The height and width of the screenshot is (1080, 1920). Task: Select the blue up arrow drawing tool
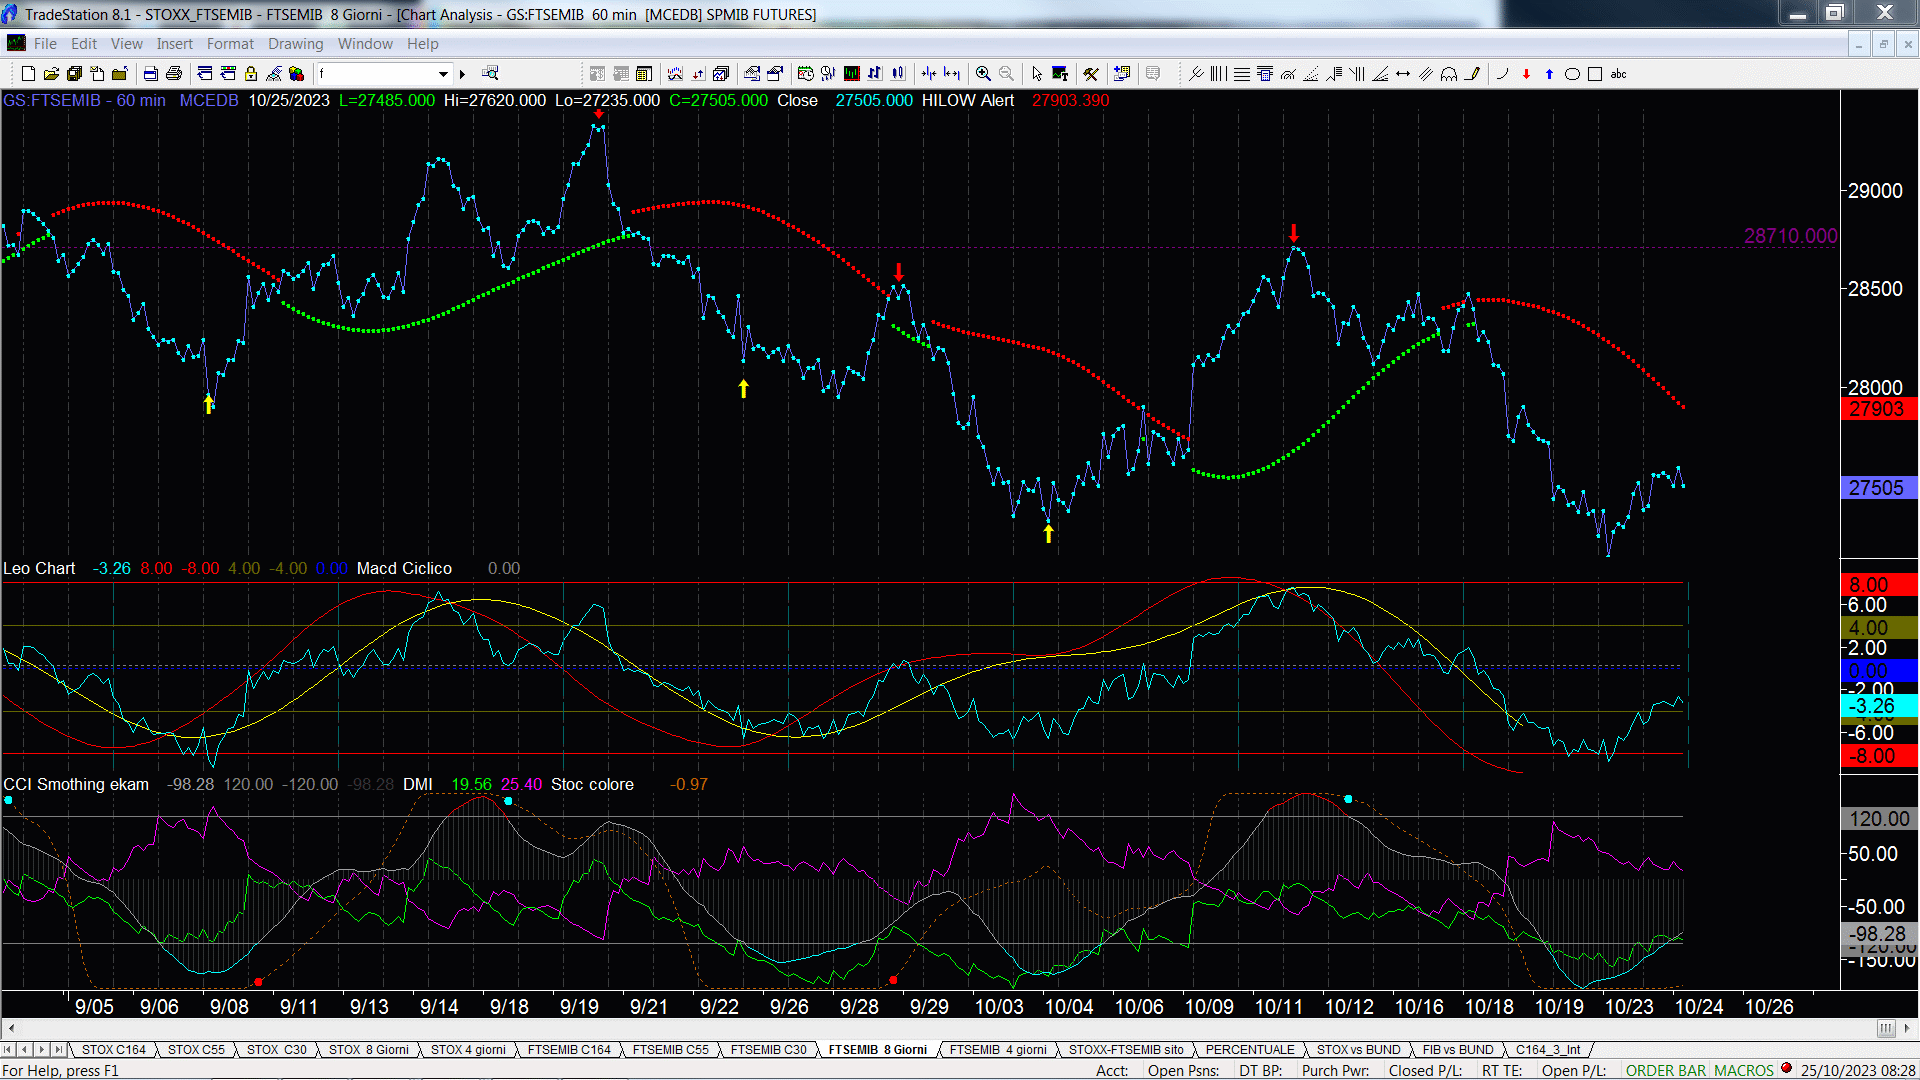tap(1549, 74)
